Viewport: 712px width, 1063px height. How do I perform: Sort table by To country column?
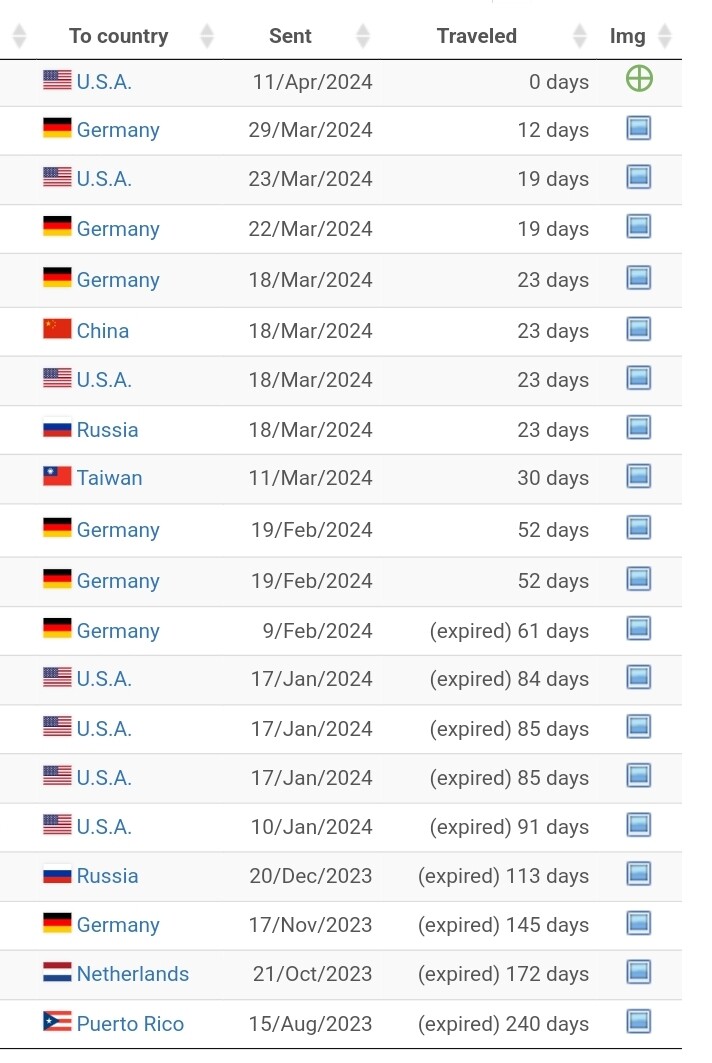coord(118,37)
